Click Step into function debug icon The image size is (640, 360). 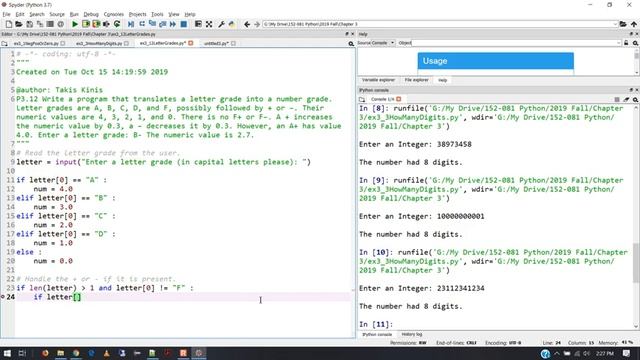pos(152,24)
